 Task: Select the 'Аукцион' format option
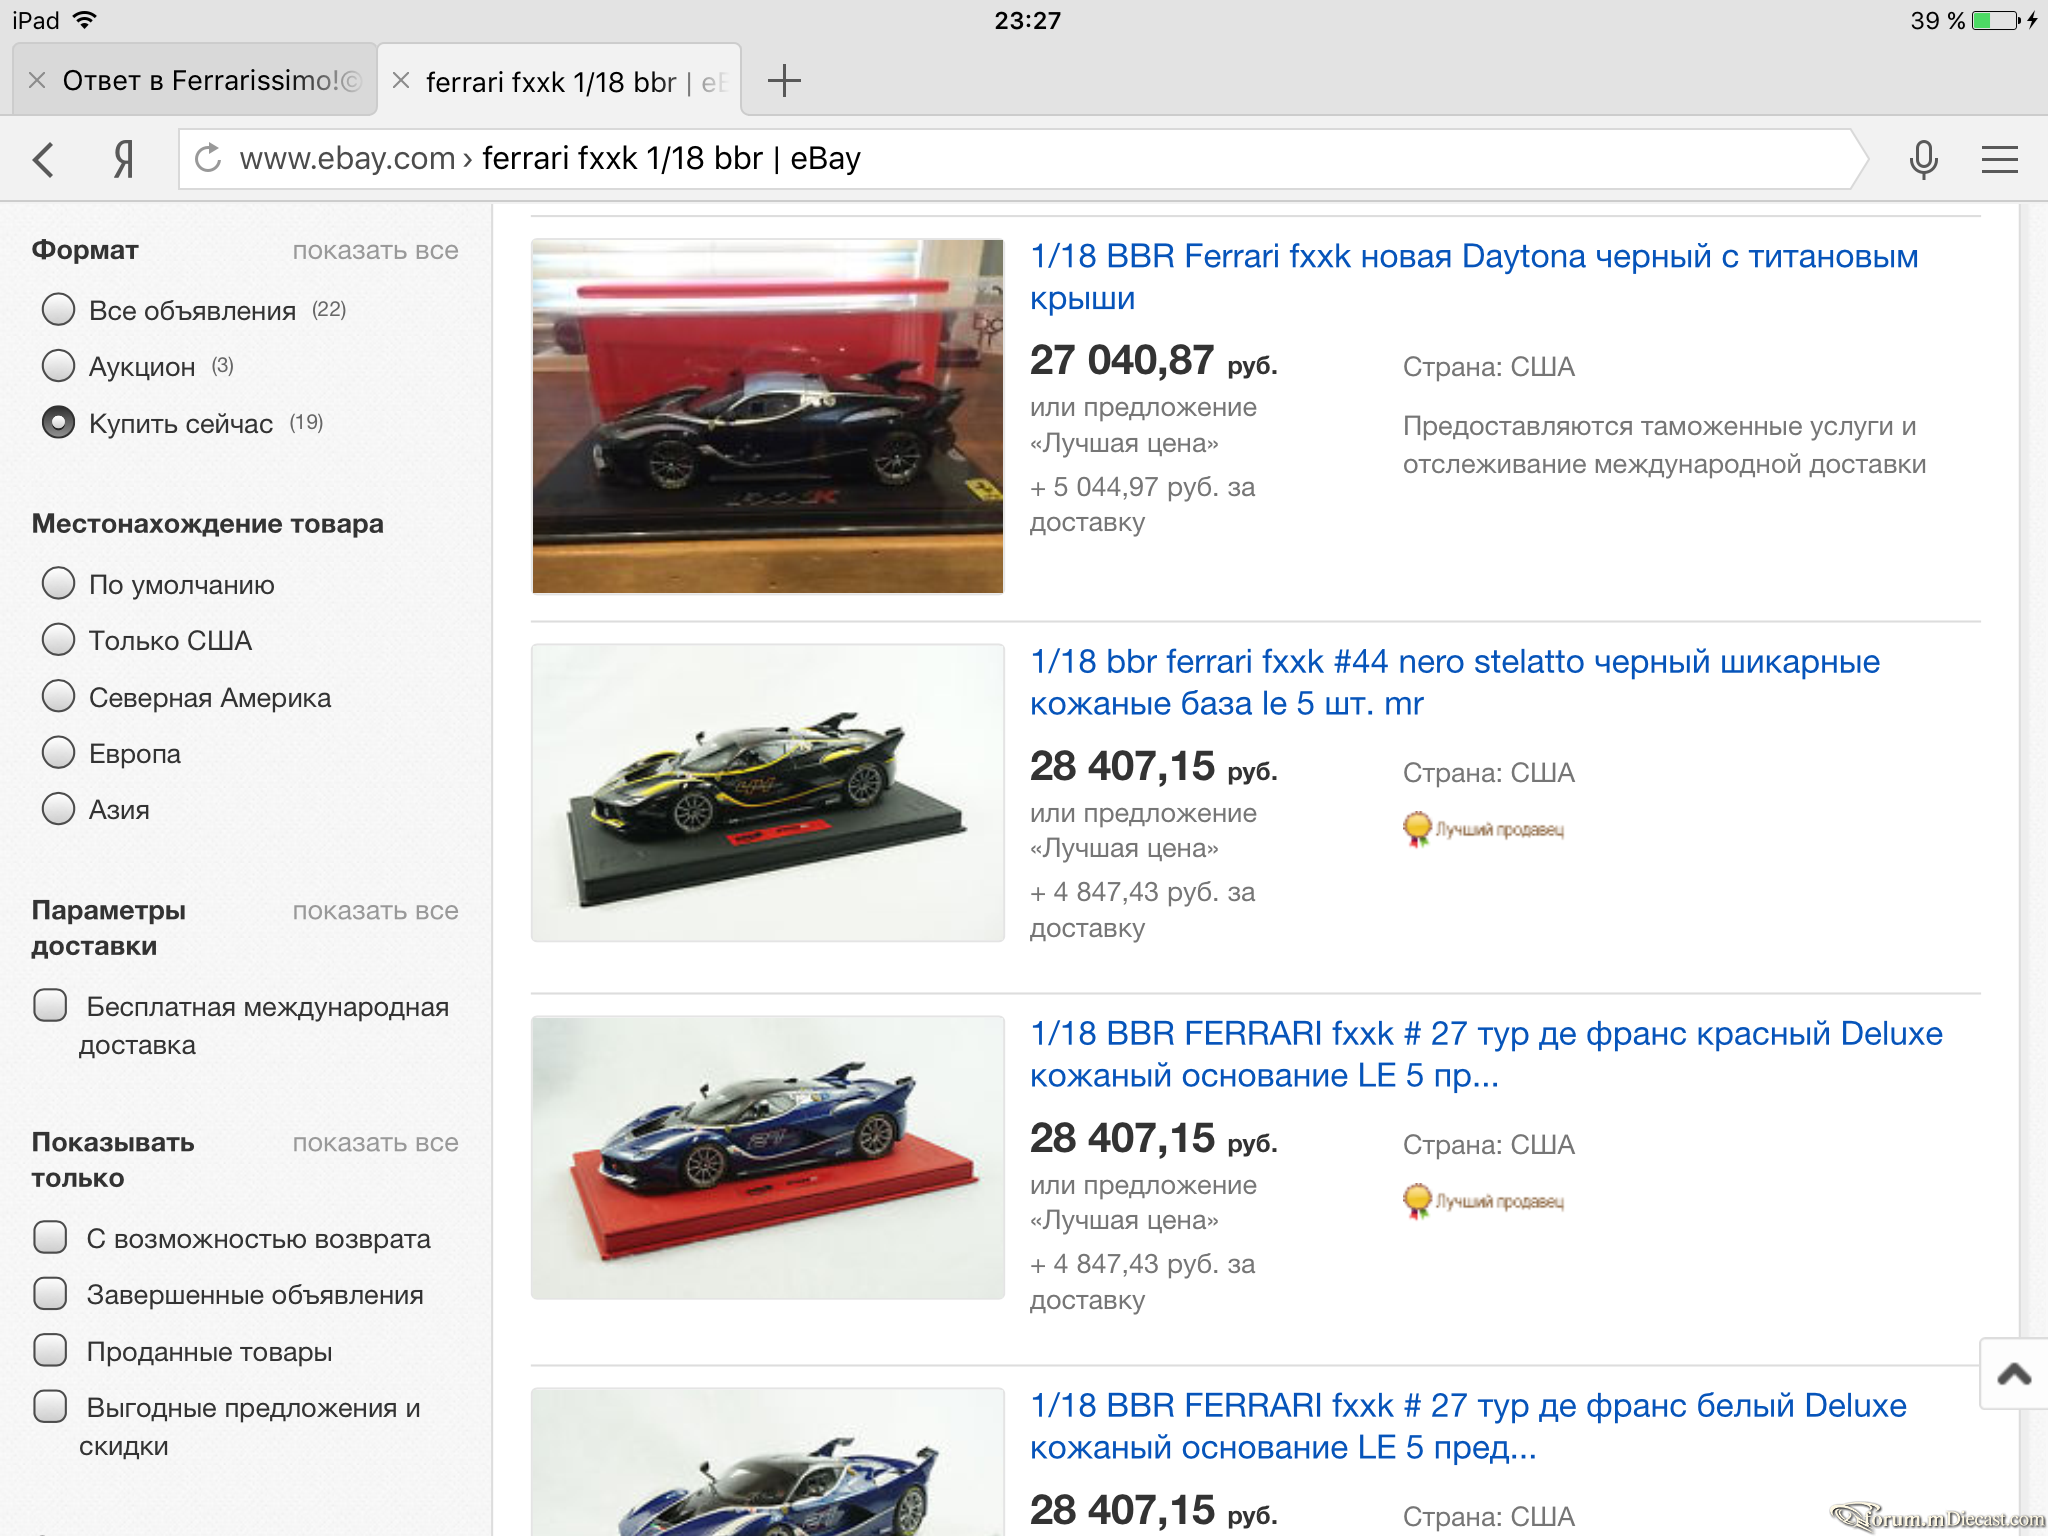[59, 366]
